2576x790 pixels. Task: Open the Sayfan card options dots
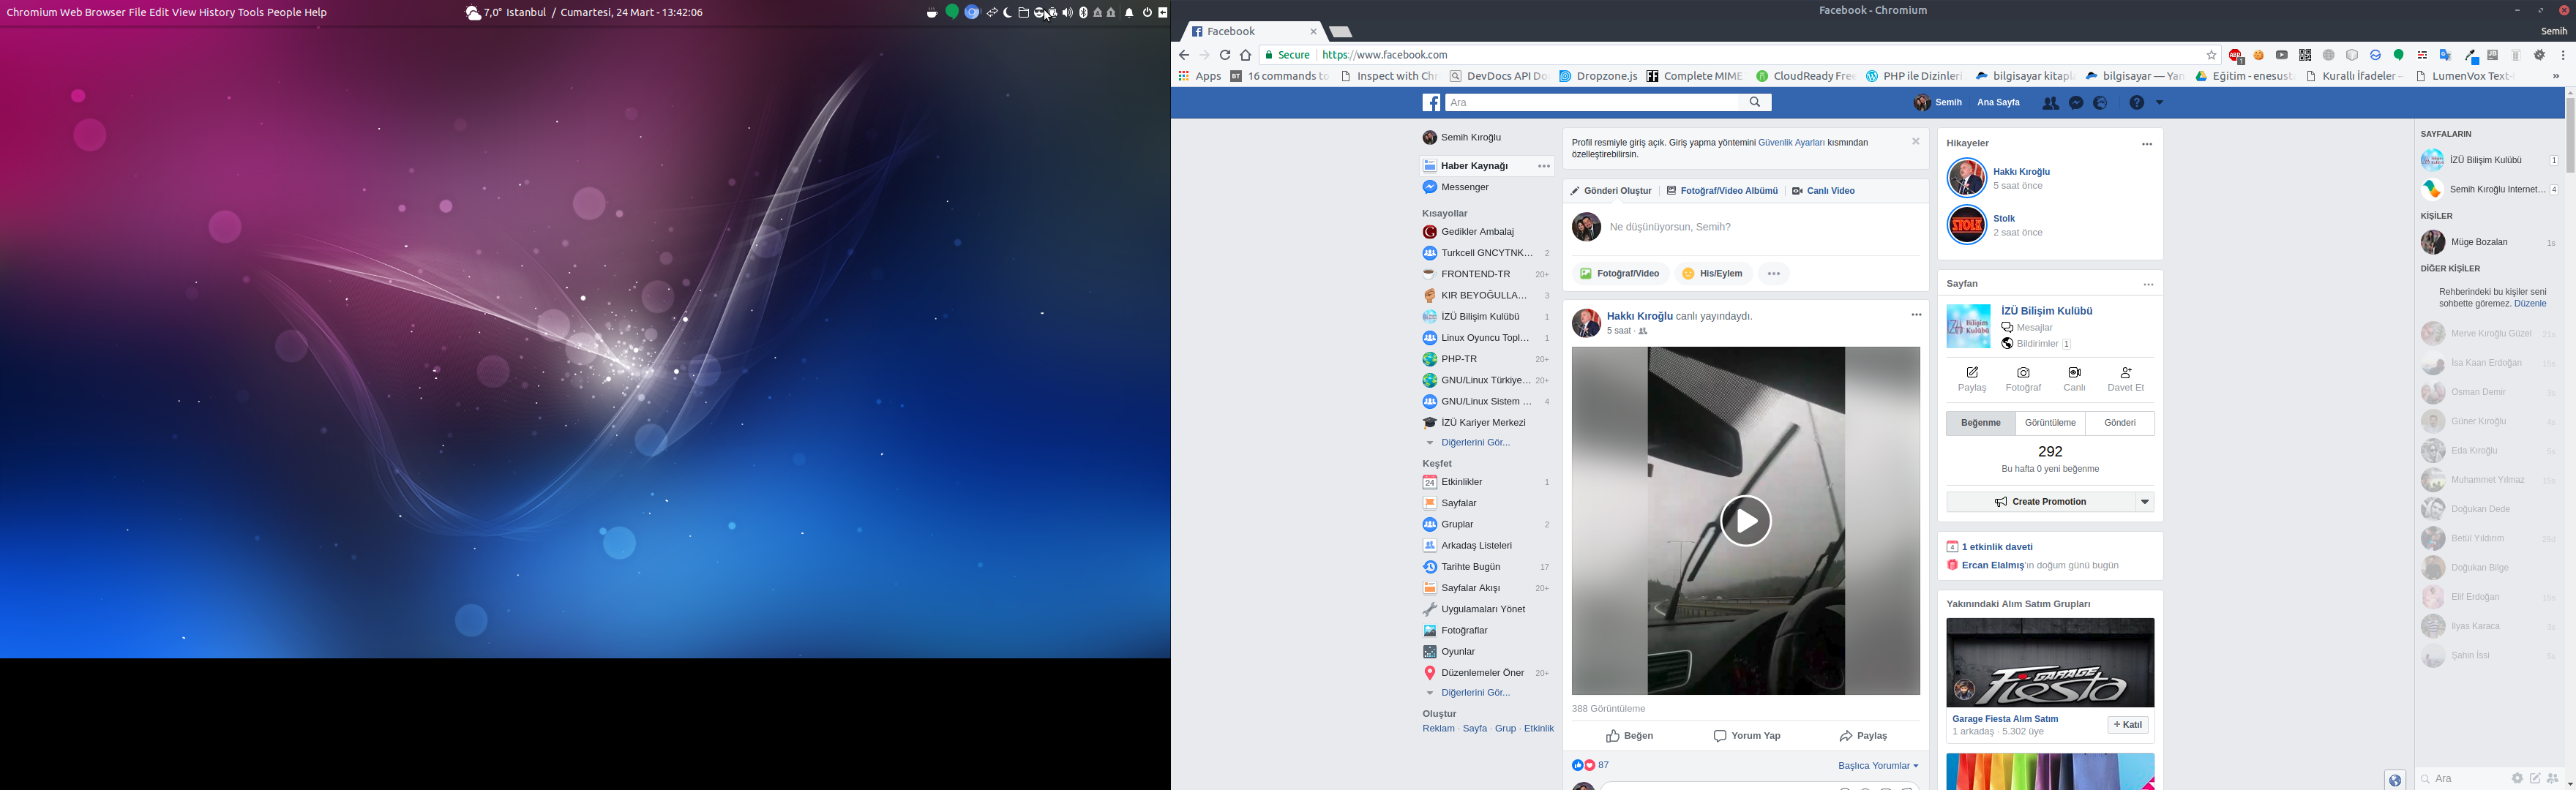coord(2148,284)
